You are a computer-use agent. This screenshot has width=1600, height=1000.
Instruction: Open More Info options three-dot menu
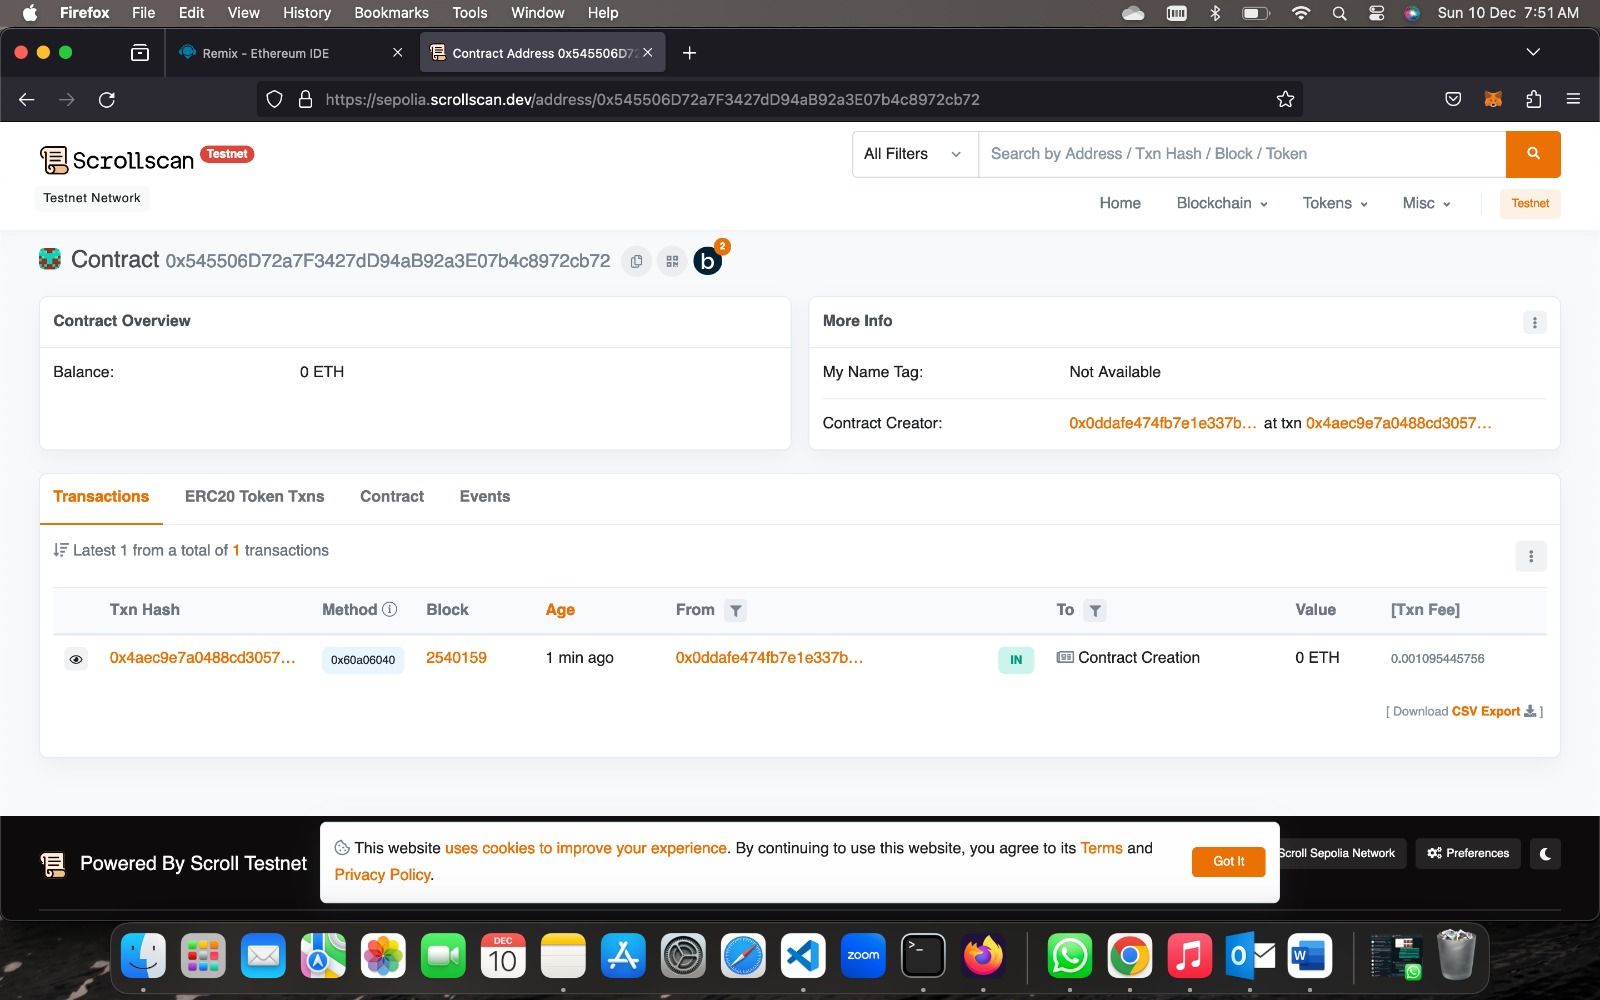coord(1534,322)
